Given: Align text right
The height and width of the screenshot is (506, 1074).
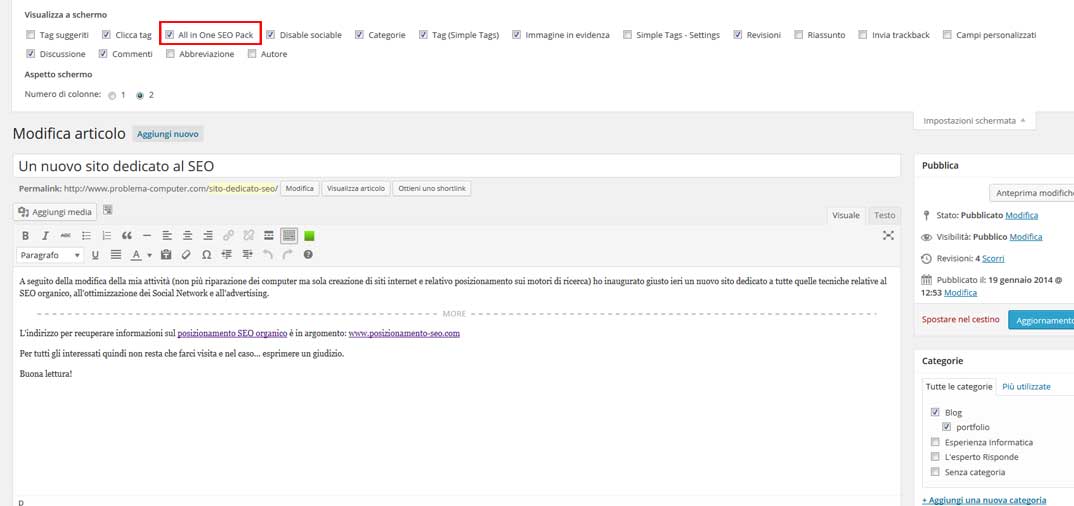Looking at the screenshot, I should click(208, 236).
